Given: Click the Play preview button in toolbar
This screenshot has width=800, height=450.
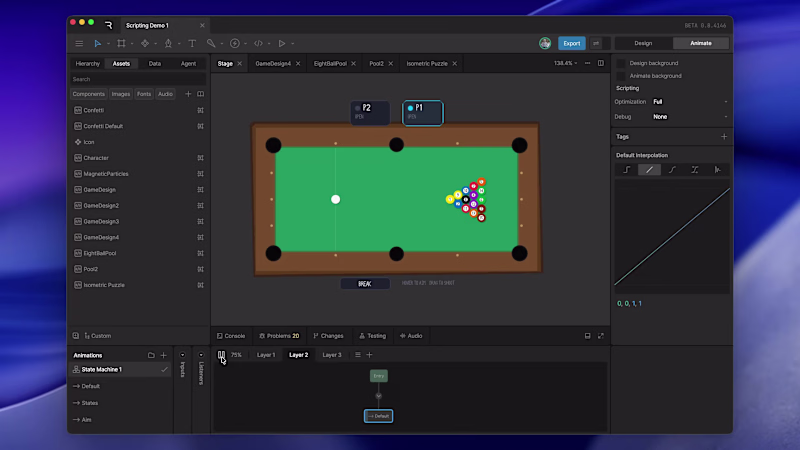Looking at the screenshot, I should [x=282, y=43].
